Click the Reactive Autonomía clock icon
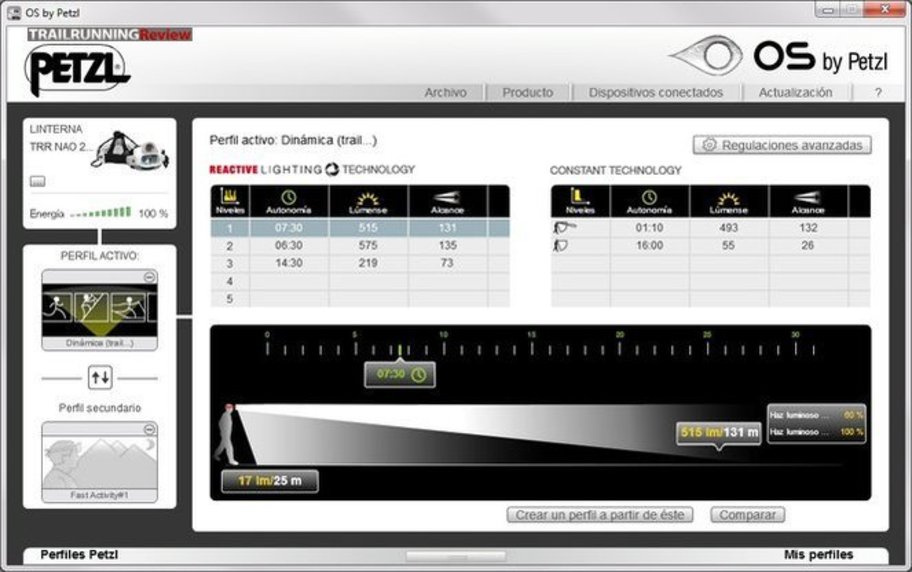Viewport: 912px width, 572px height. pos(288,197)
